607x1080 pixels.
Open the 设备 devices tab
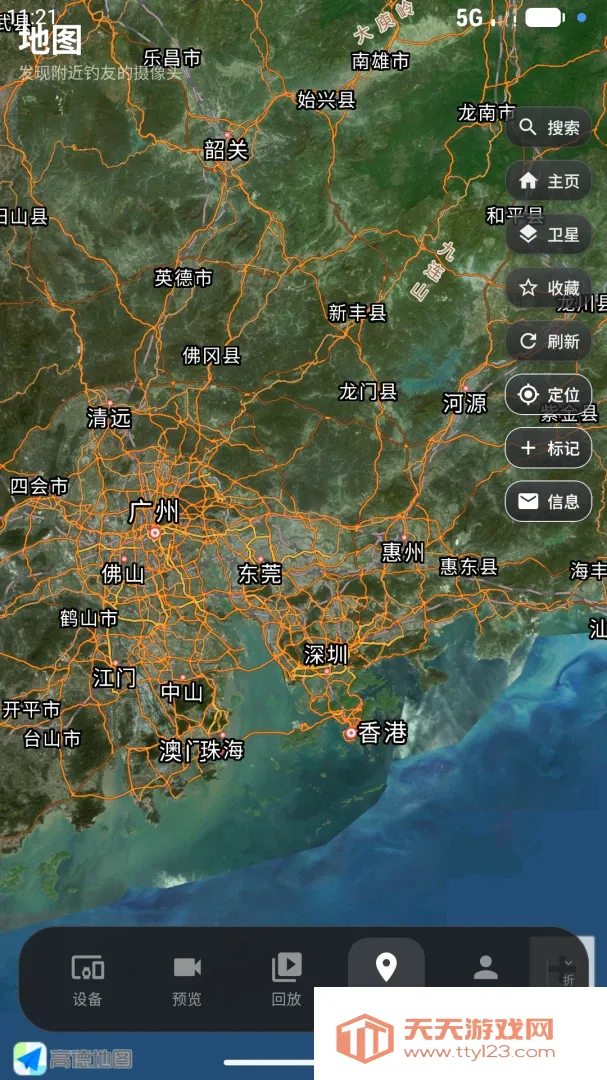pos(88,979)
